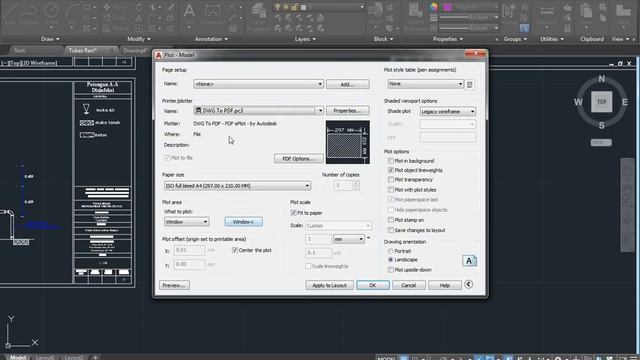Uncheck Fit to paper
Image resolution: width=640 pixels, height=360 pixels.
tap(293, 213)
